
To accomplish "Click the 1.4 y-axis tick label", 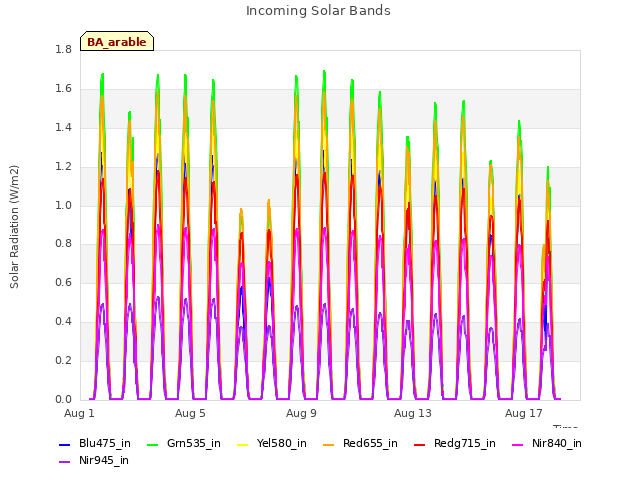I will (x=63, y=128).
